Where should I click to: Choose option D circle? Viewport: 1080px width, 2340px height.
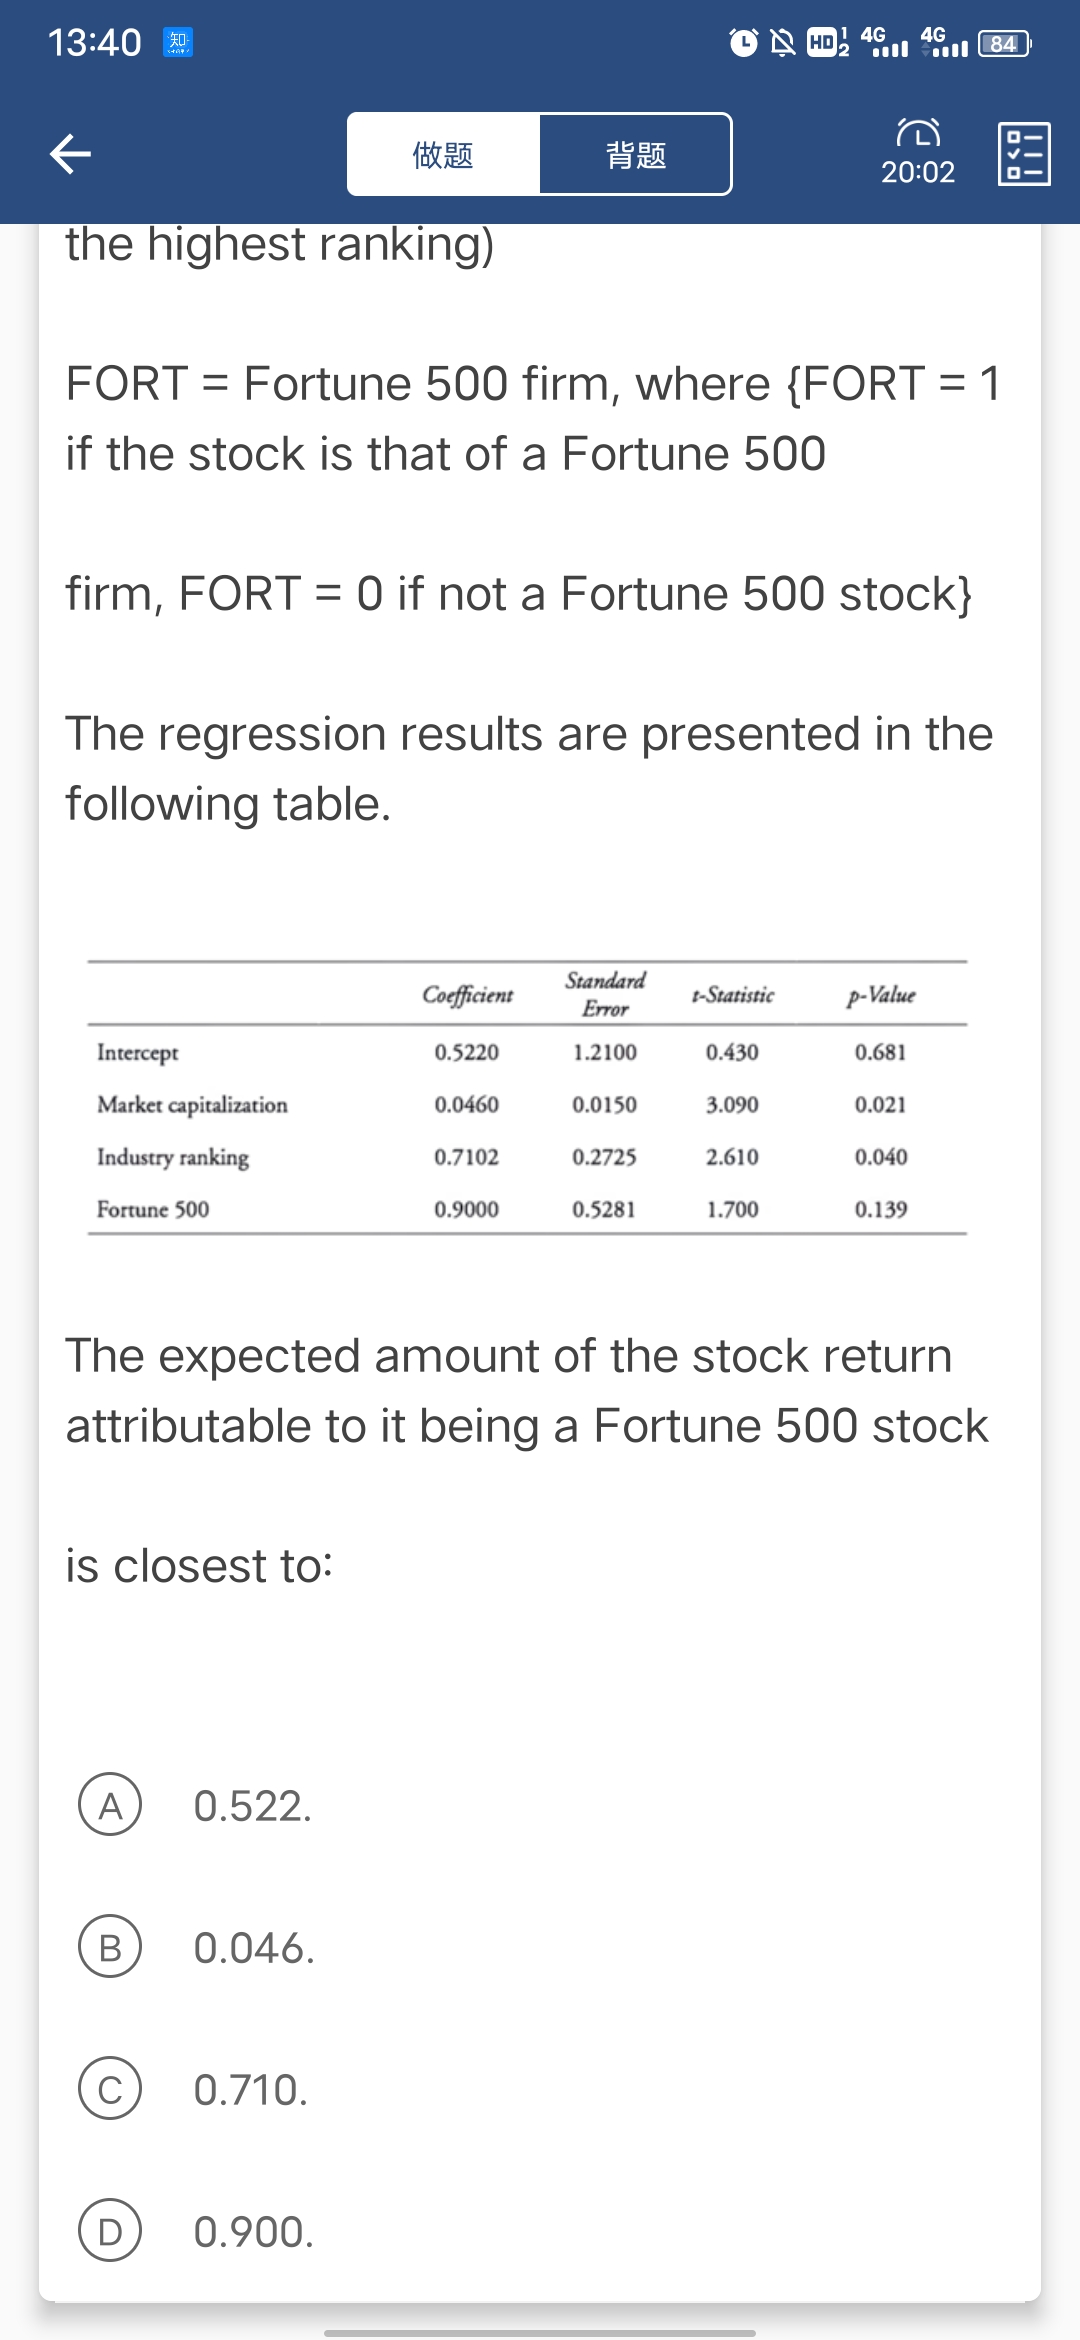pos(110,2231)
